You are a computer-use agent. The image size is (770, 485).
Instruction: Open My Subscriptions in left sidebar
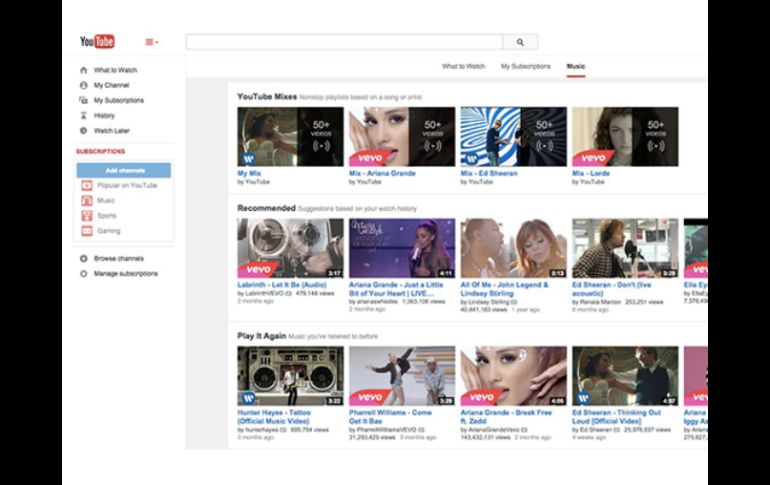click(119, 101)
